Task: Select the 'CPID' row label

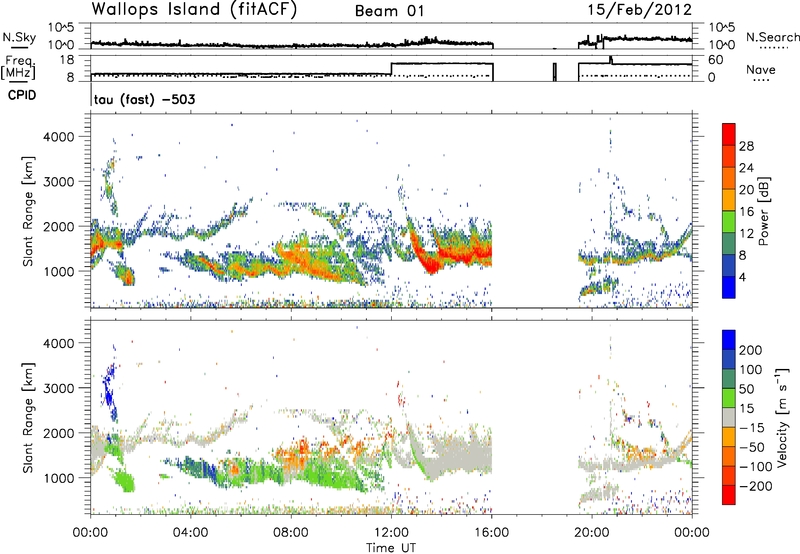Action: tap(22, 95)
